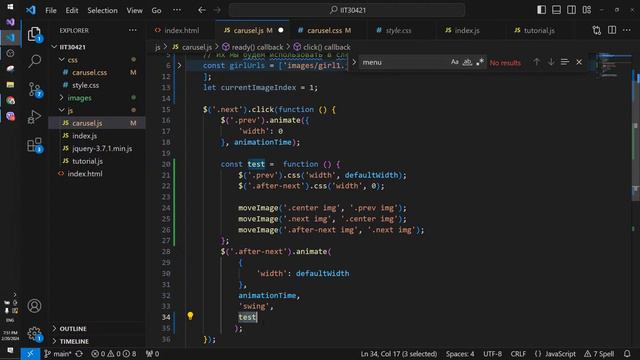640x360 pixels.
Task: Toggle Use Regular Expression in find widget
Action: [x=480, y=62]
